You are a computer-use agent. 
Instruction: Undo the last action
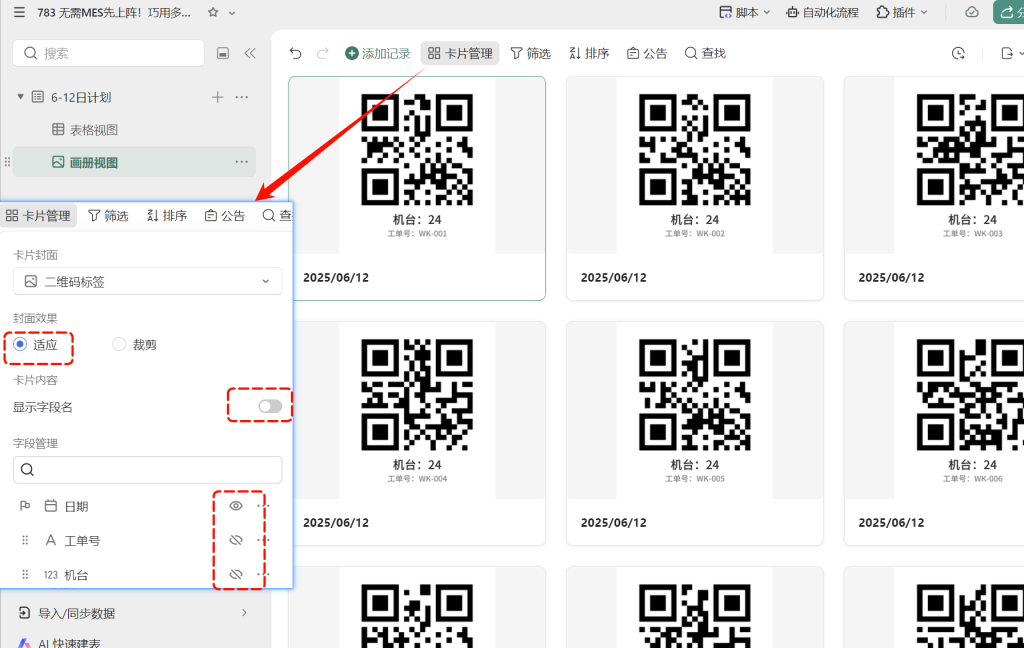point(295,54)
